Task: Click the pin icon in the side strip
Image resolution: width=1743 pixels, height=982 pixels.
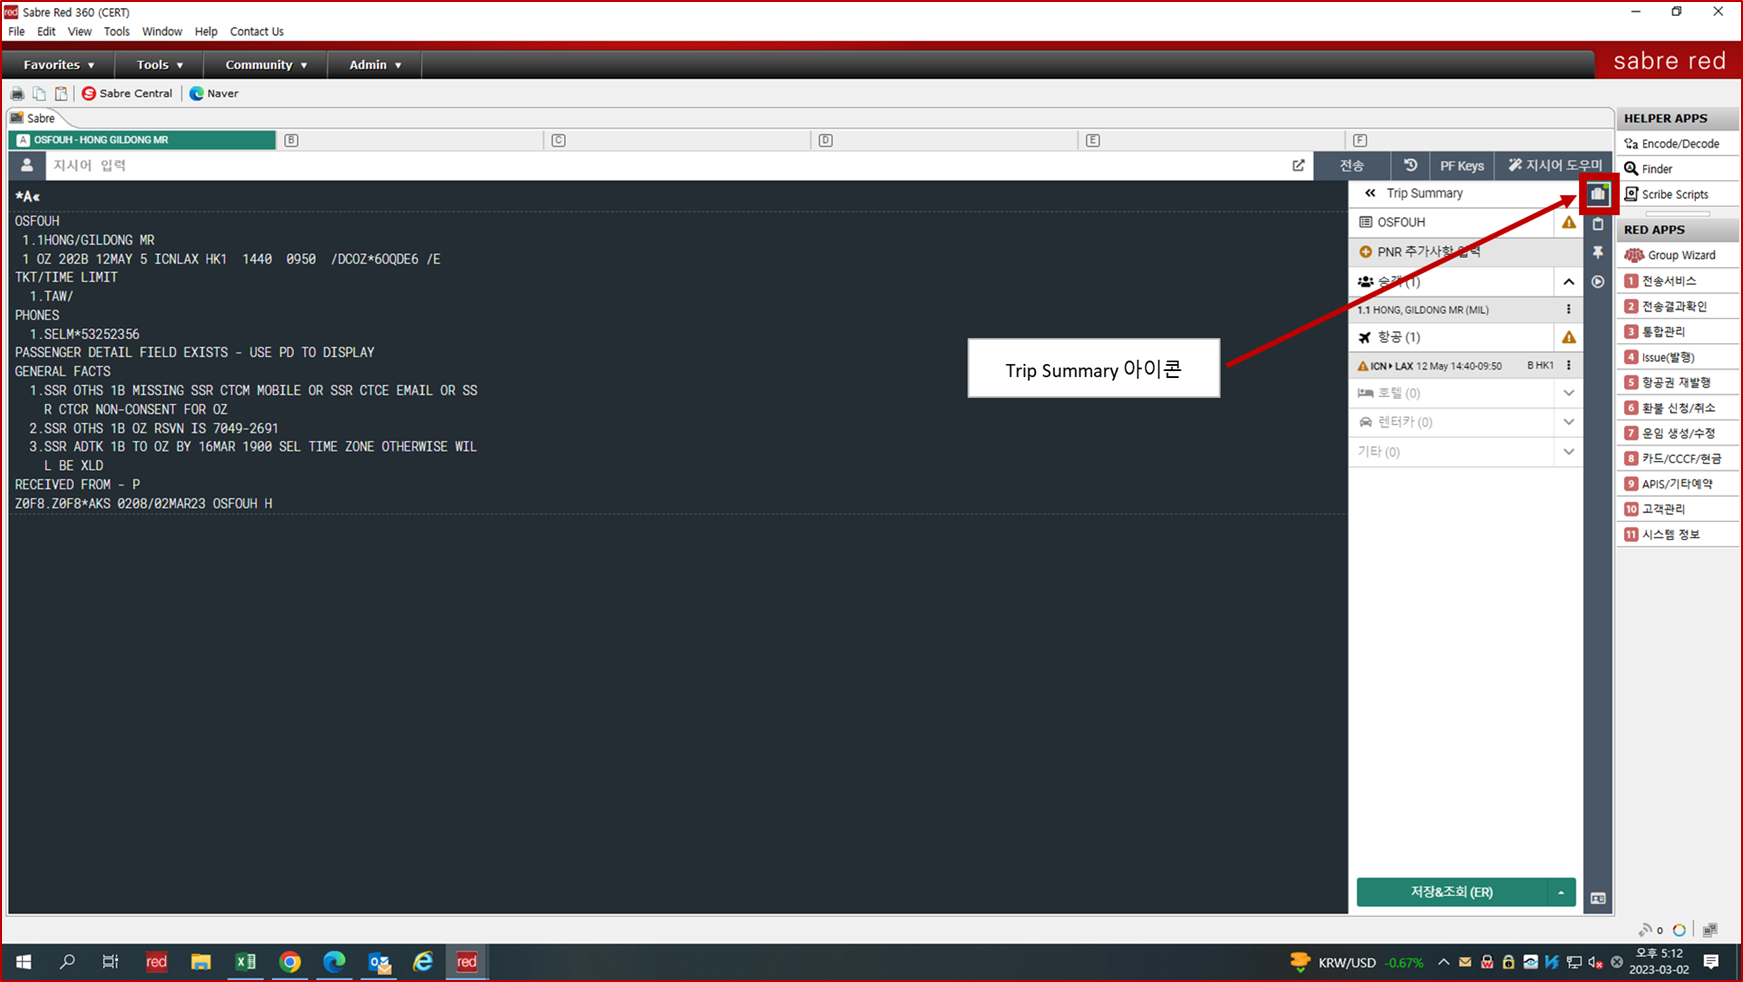Action: pos(1598,253)
